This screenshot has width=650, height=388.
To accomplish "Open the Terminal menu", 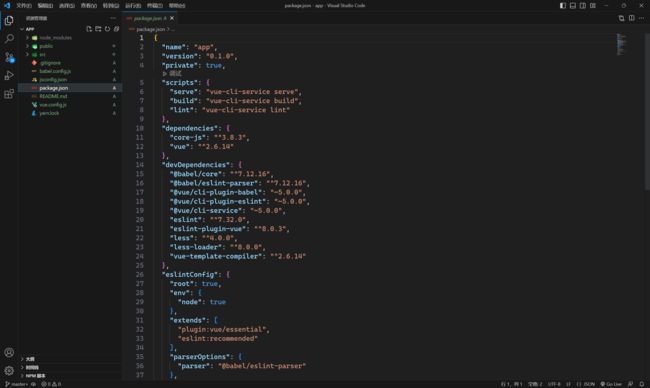I will 155,5.
